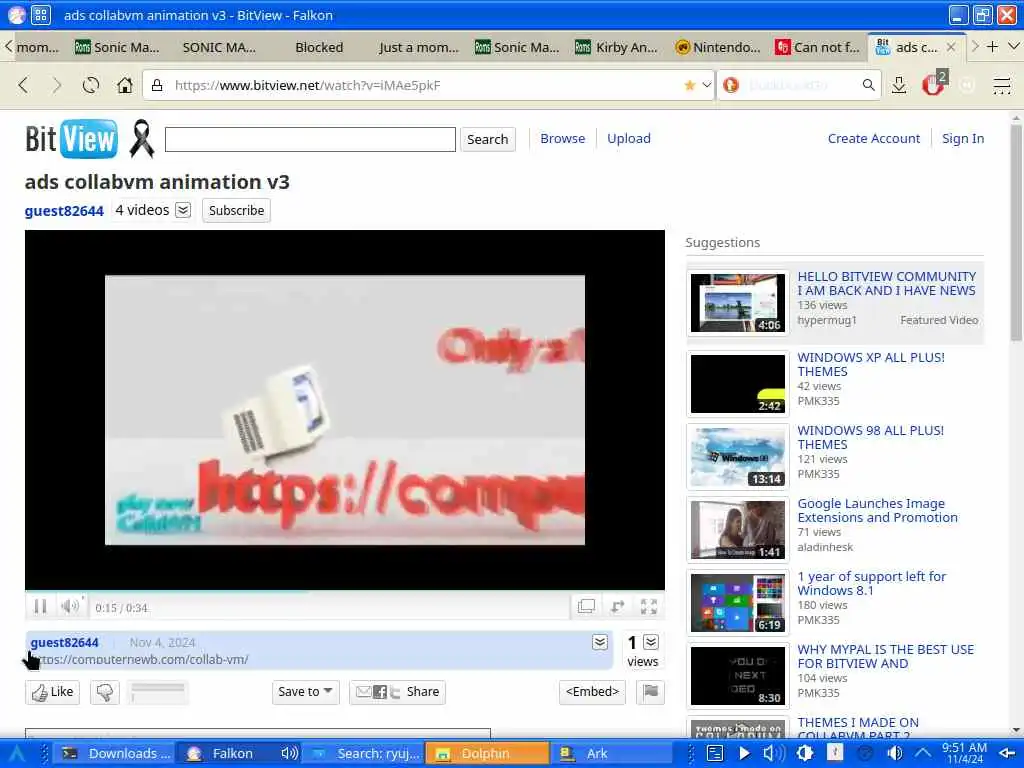Show the tab list dropdown
Viewport: 1024px width, 768px height.
click(1014, 46)
